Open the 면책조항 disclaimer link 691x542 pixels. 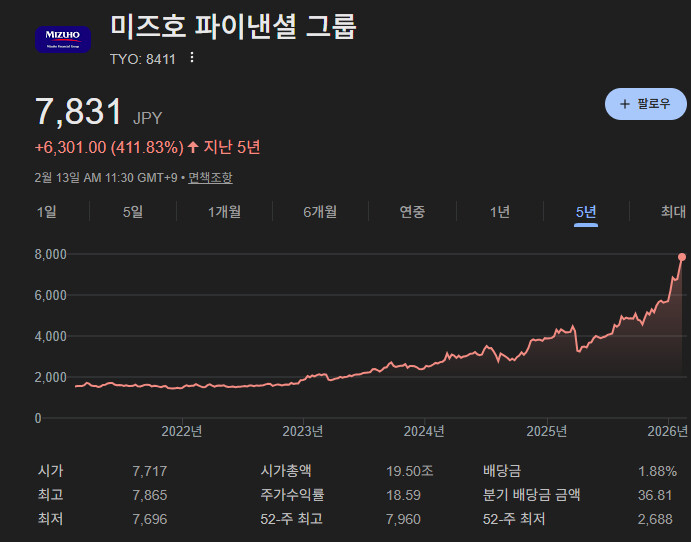pos(210,178)
